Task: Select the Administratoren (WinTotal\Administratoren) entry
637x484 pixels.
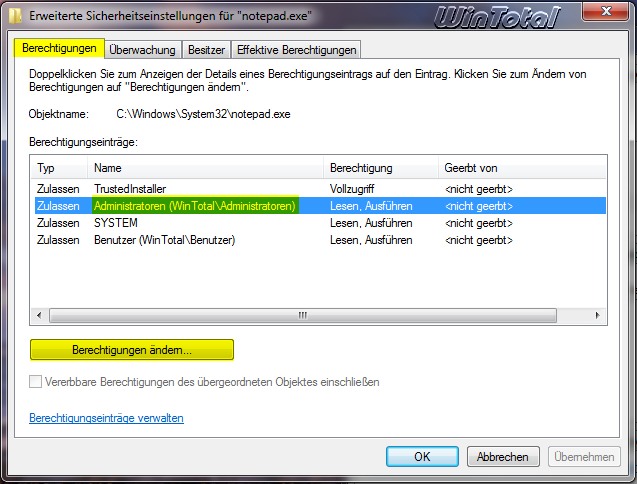Action: coord(321,206)
